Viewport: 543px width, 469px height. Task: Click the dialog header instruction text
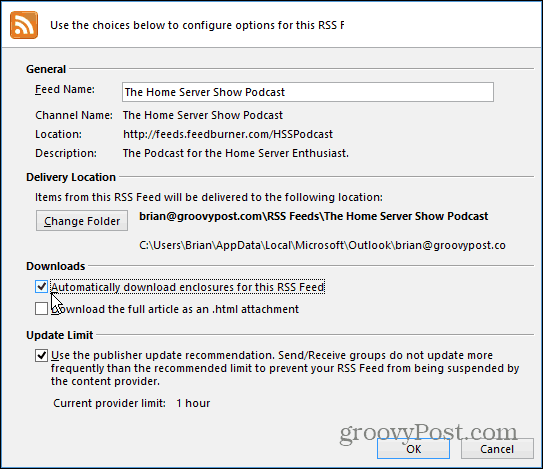coord(197,25)
